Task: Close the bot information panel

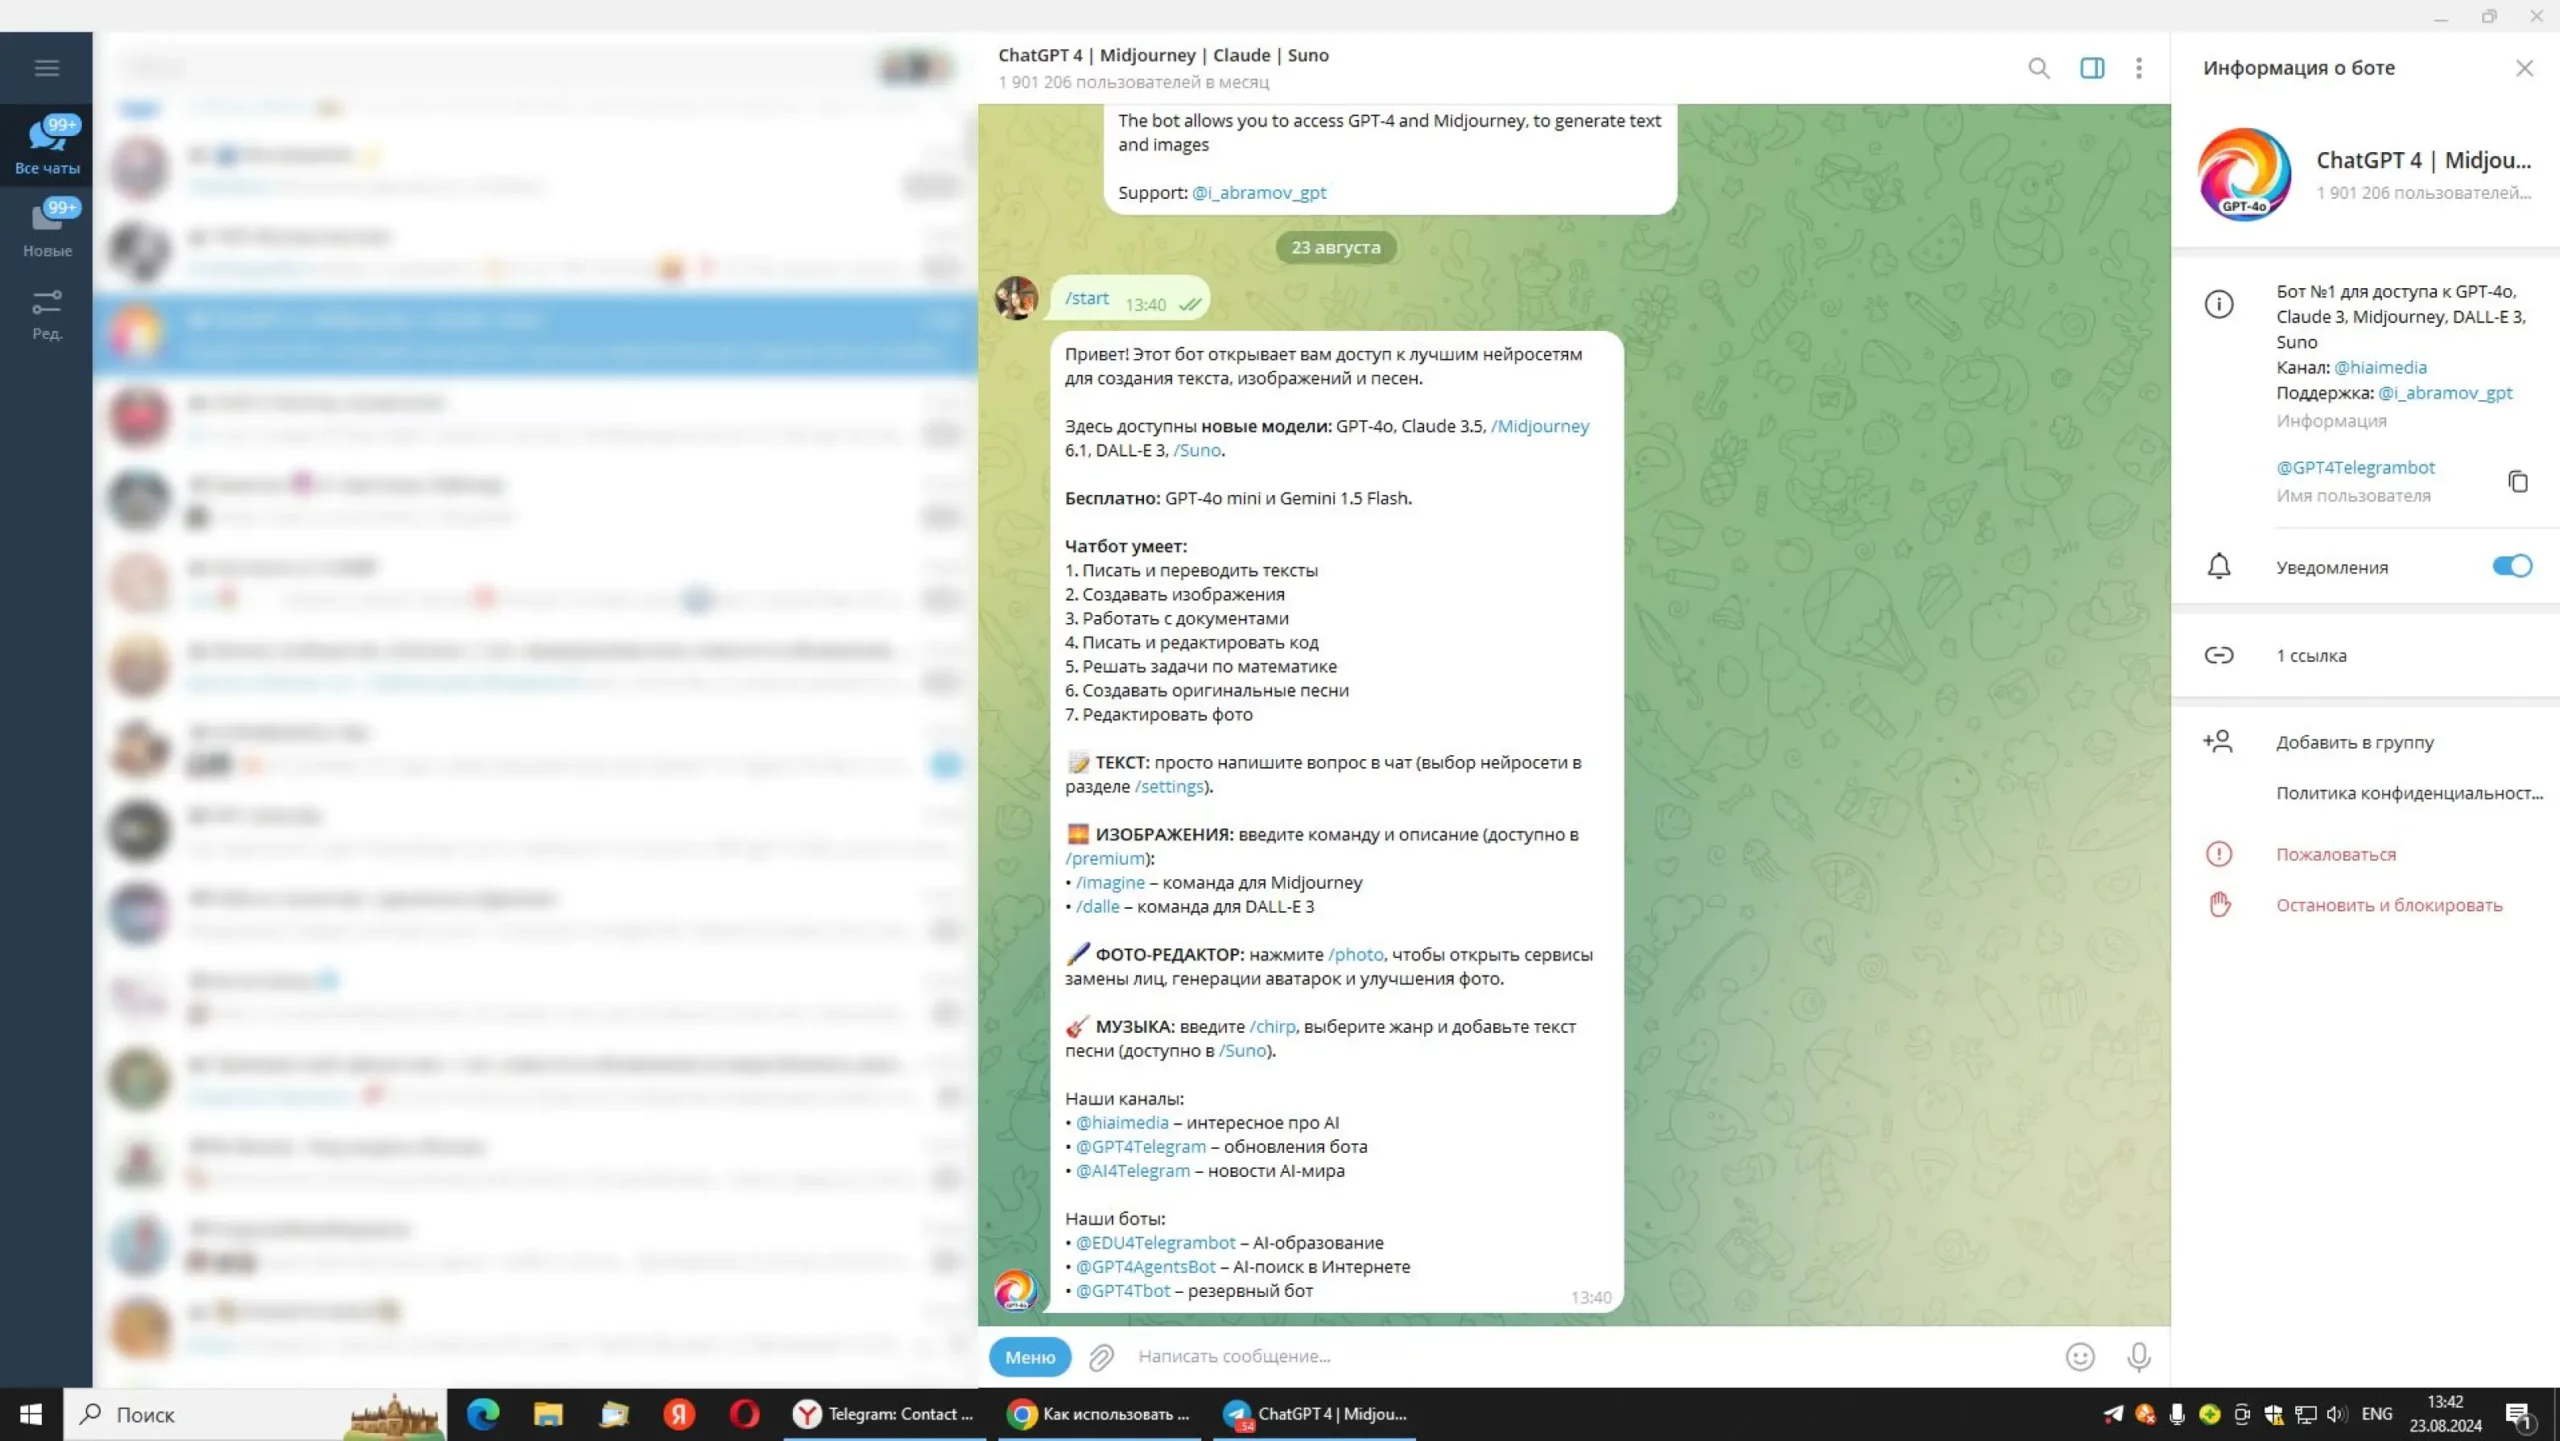Action: (2524, 68)
